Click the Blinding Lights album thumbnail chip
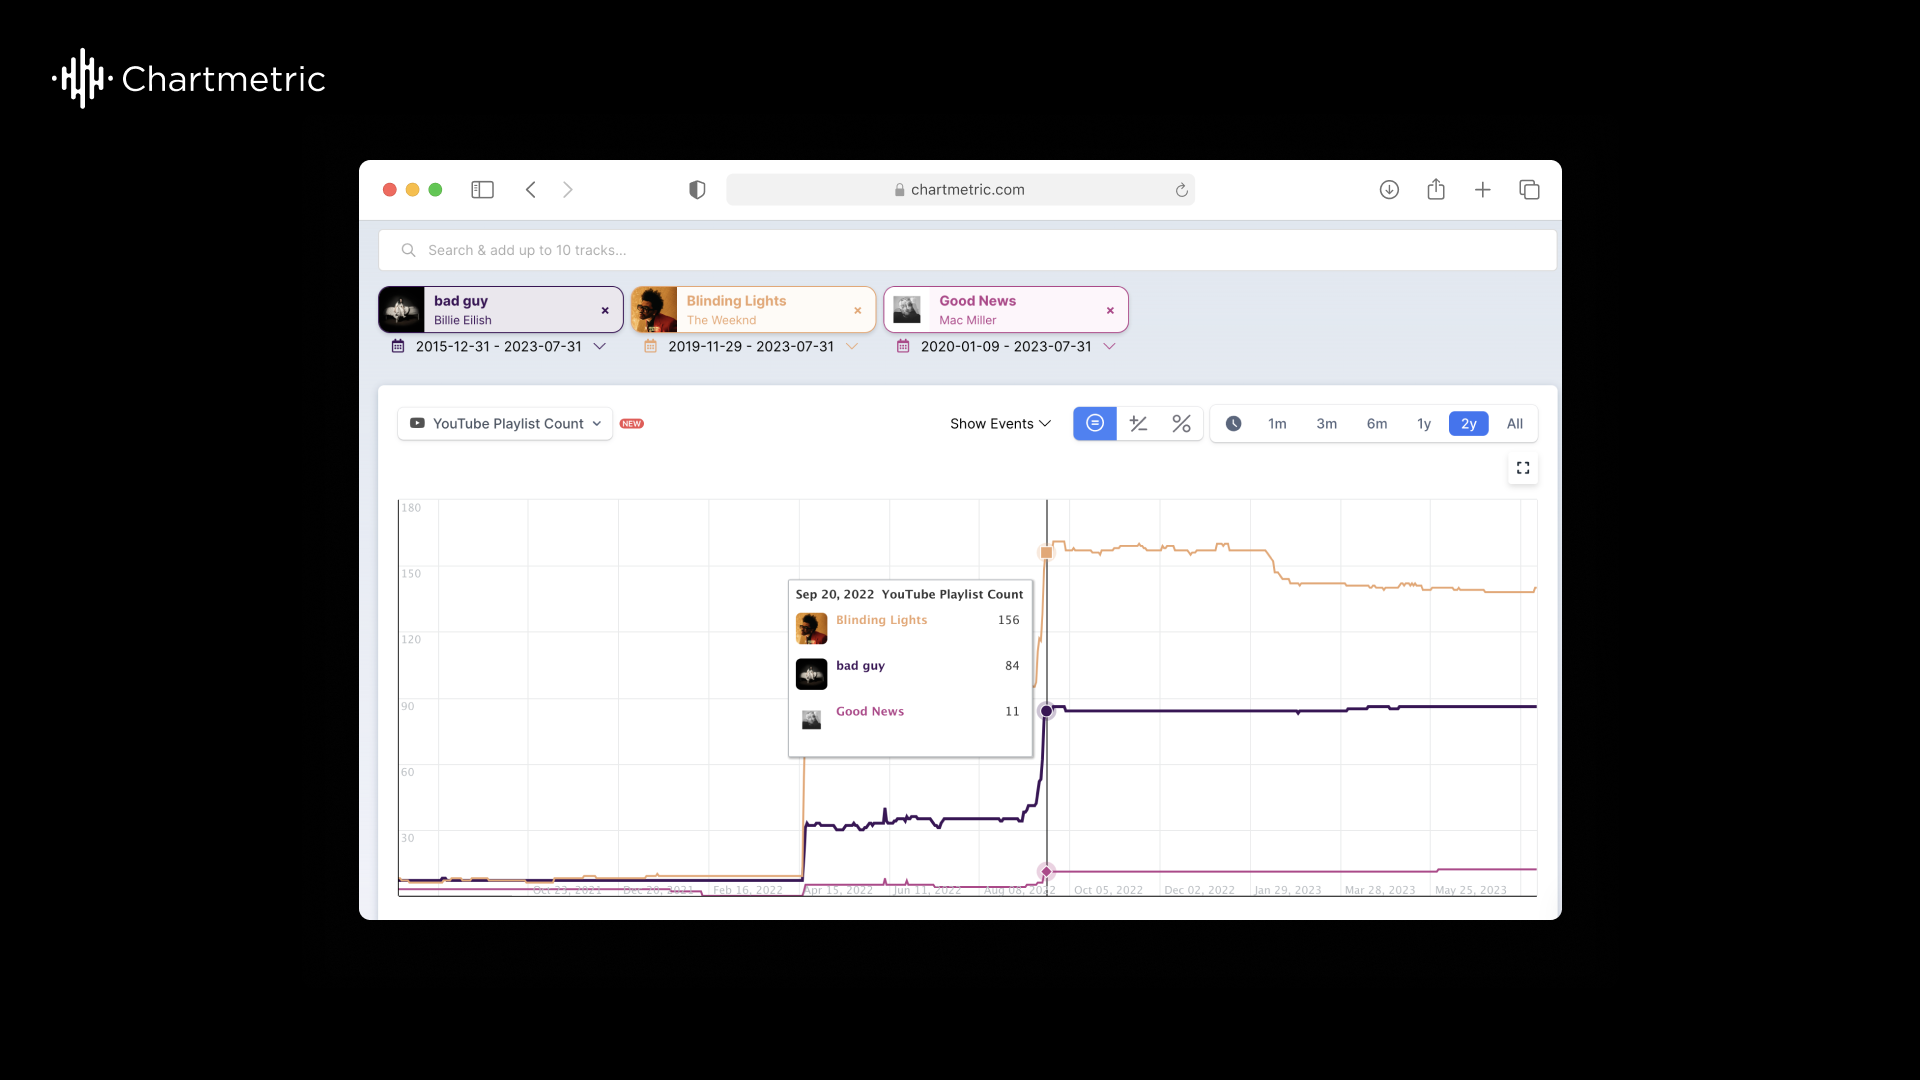1920x1080 pixels. point(655,310)
